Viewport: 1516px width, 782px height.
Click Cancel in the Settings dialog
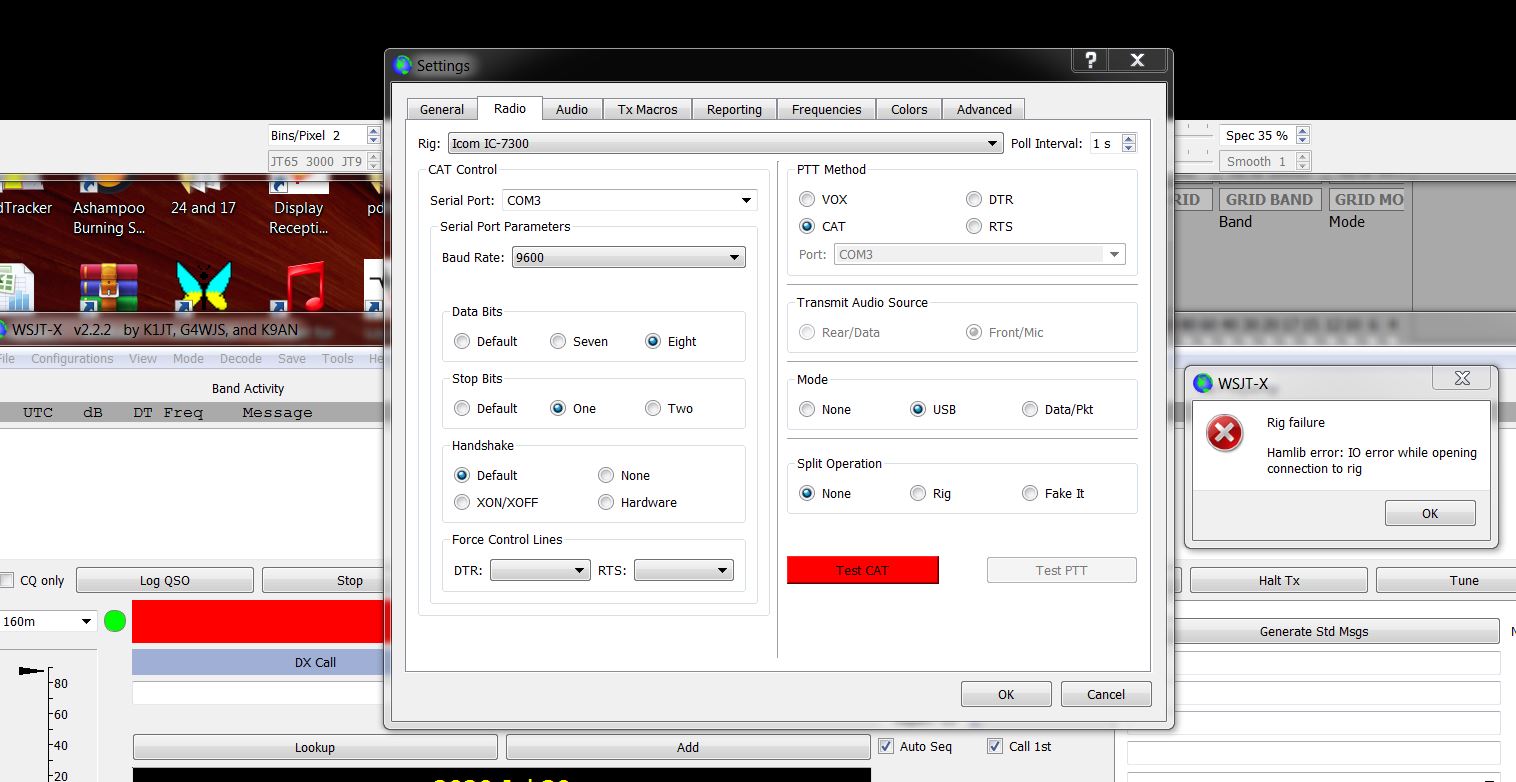pos(1106,694)
